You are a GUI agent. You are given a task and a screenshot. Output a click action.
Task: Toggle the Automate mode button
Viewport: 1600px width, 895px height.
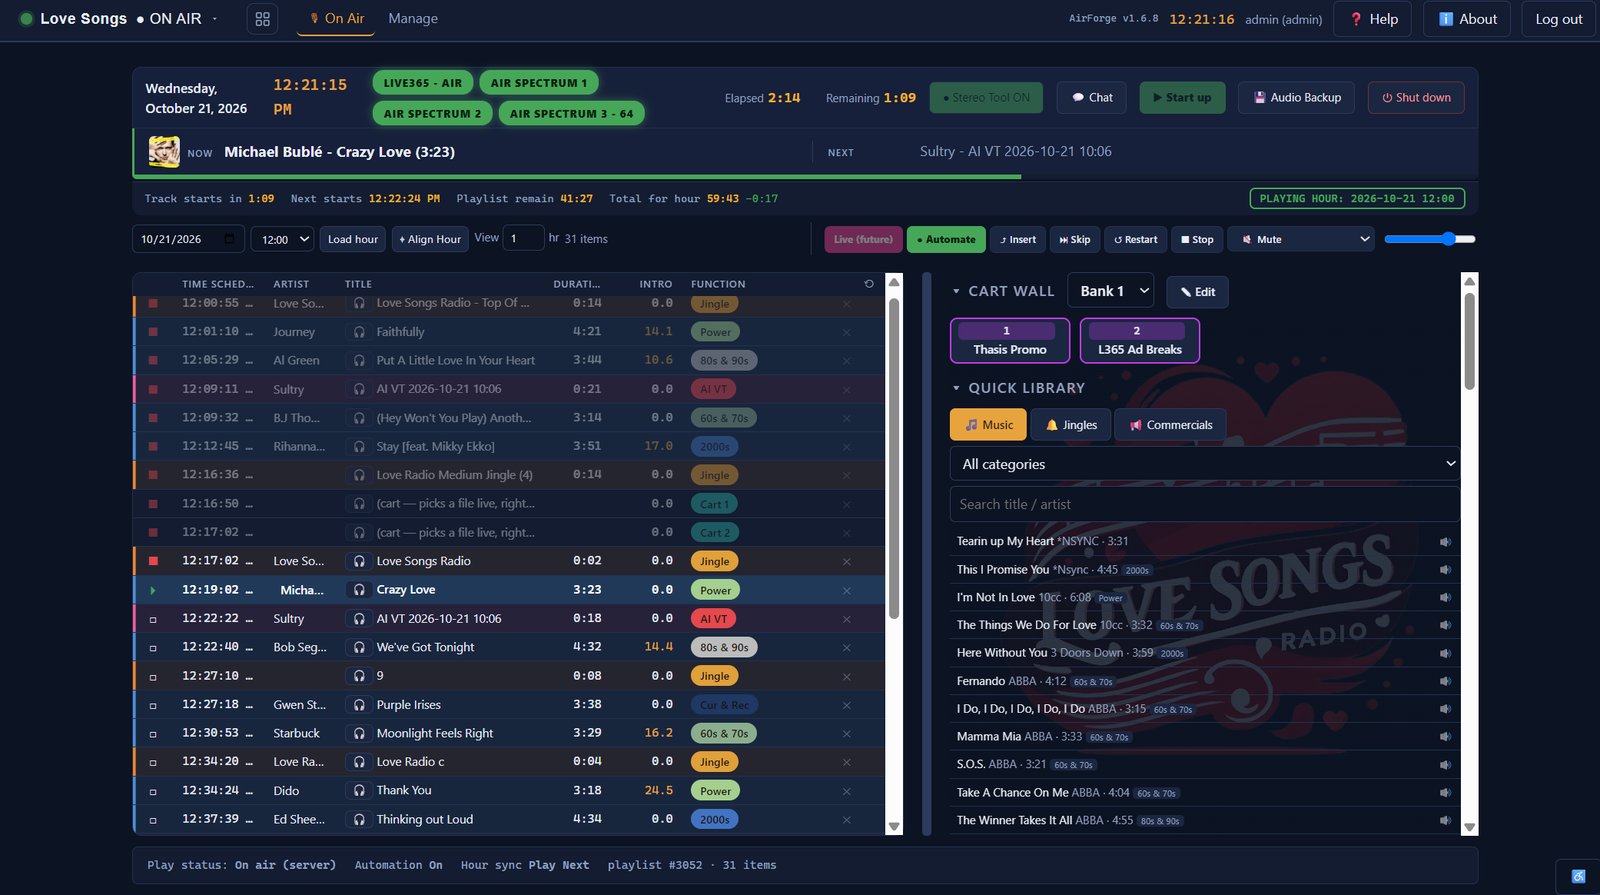click(x=946, y=240)
